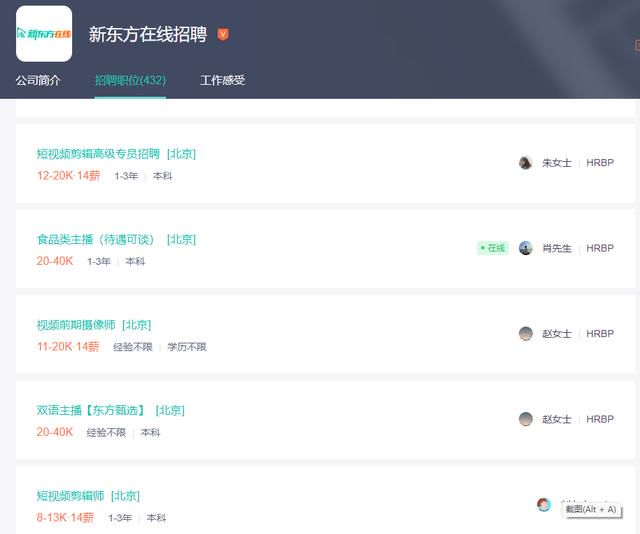Screen dimensions: 640x534
Task: Click recruiter name 肖先生
Action: tap(557, 248)
